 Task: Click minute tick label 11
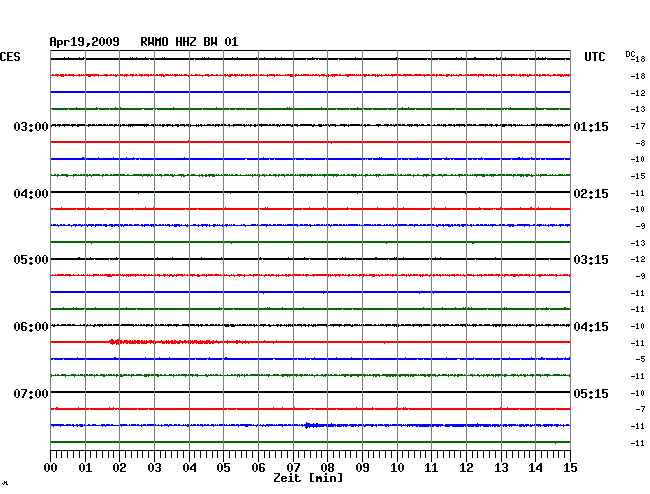pyautogui.click(x=431, y=467)
